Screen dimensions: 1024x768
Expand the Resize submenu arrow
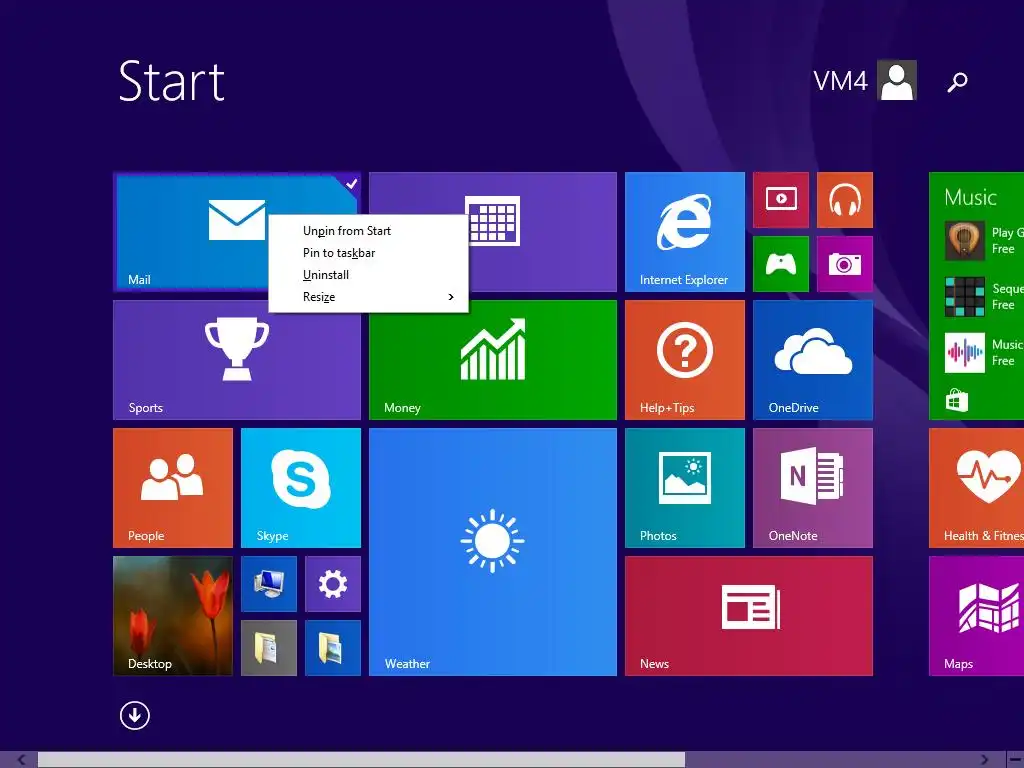click(451, 297)
